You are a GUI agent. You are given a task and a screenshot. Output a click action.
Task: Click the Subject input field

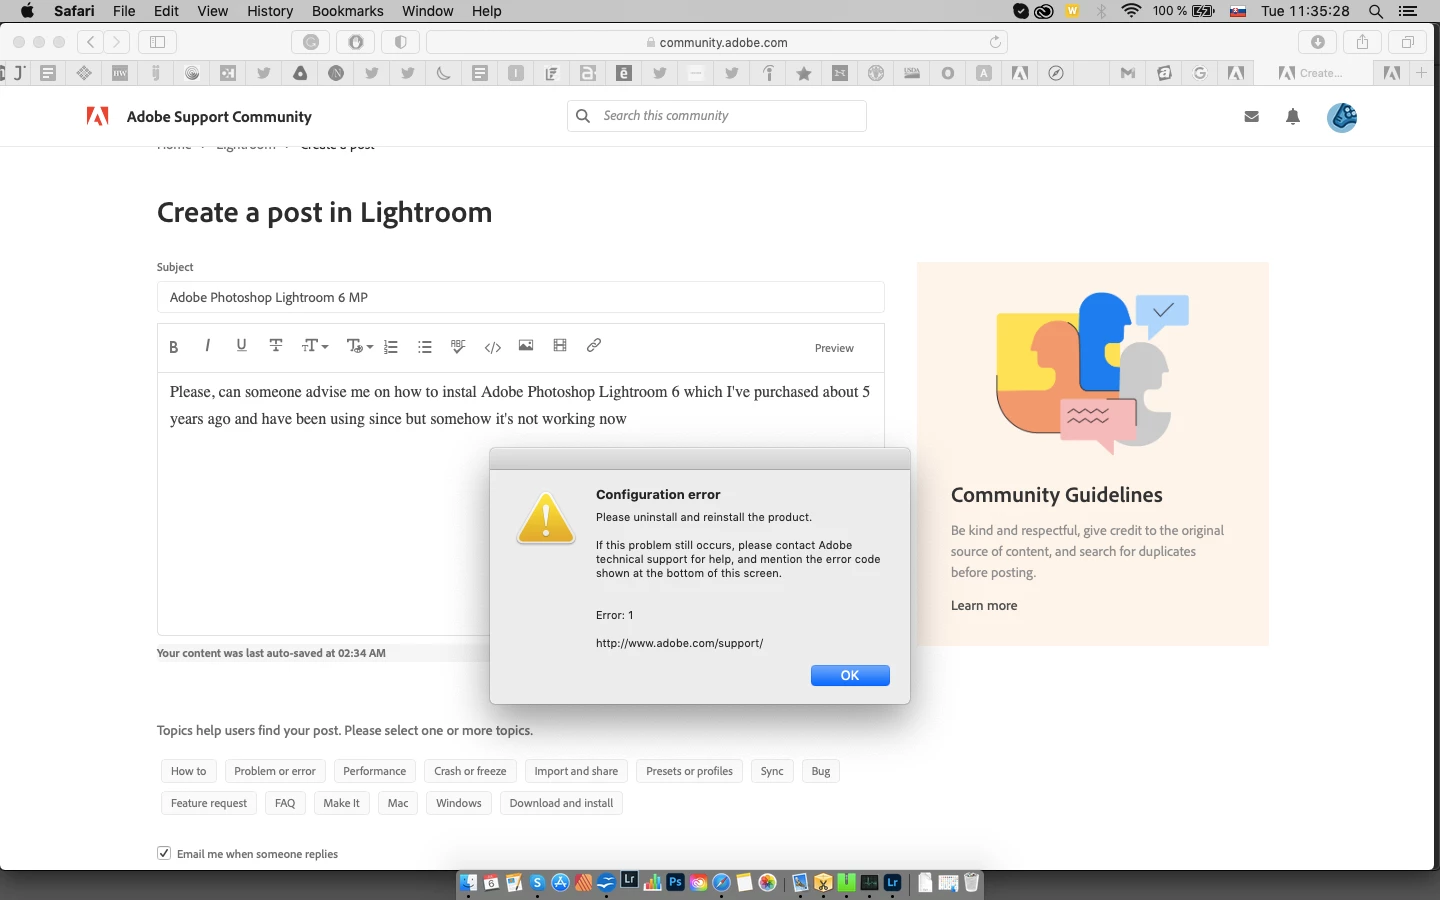pos(520,297)
